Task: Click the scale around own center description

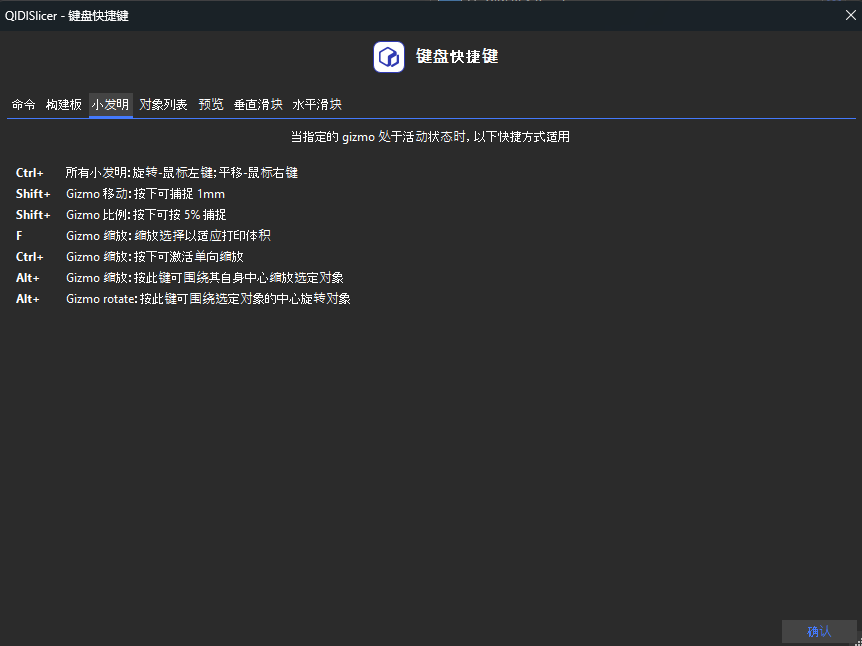Action: pyautogui.click(x=205, y=278)
